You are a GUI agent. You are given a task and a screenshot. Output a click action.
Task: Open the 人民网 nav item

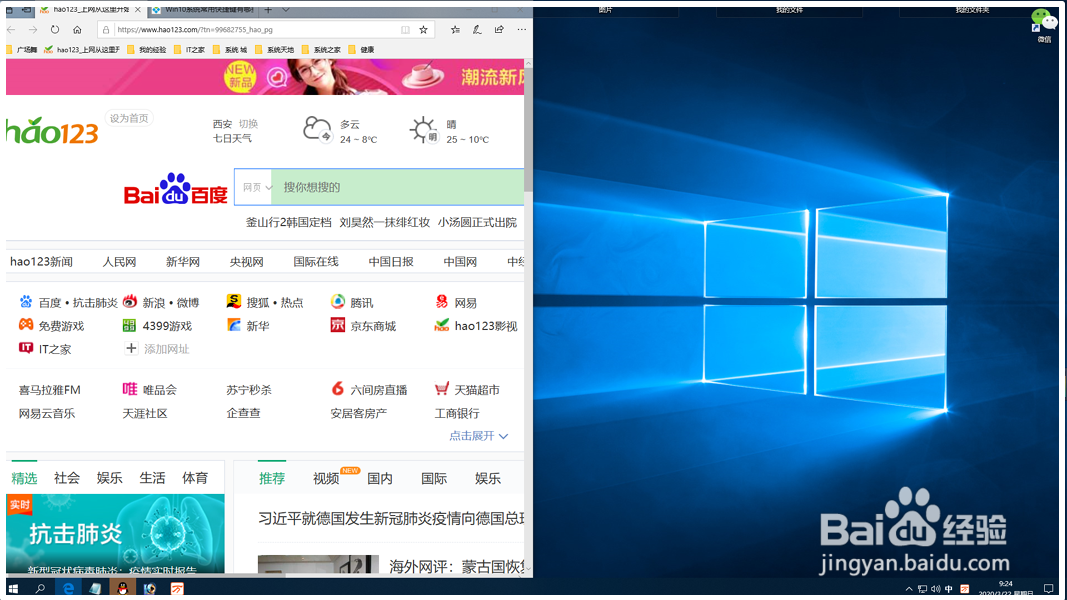pyautogui.click(x=119, y=262)
